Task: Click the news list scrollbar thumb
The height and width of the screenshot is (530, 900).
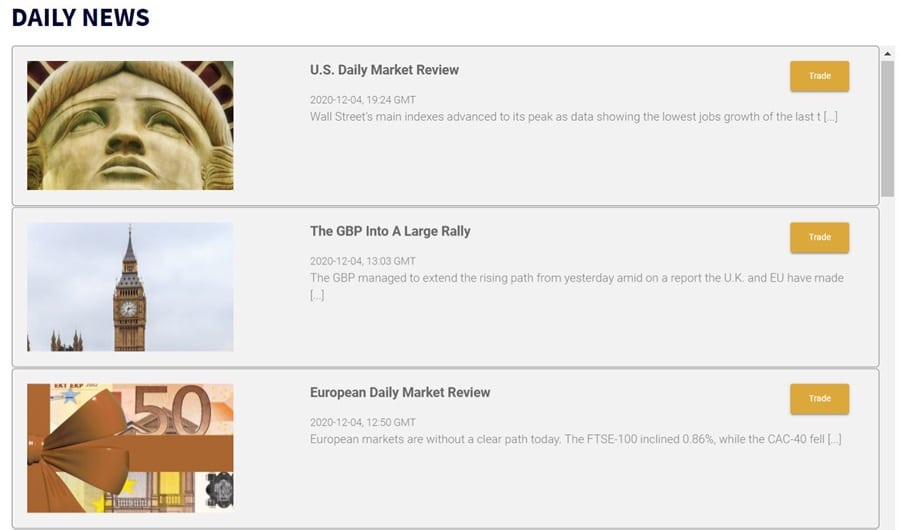Action: coord(887,128)
